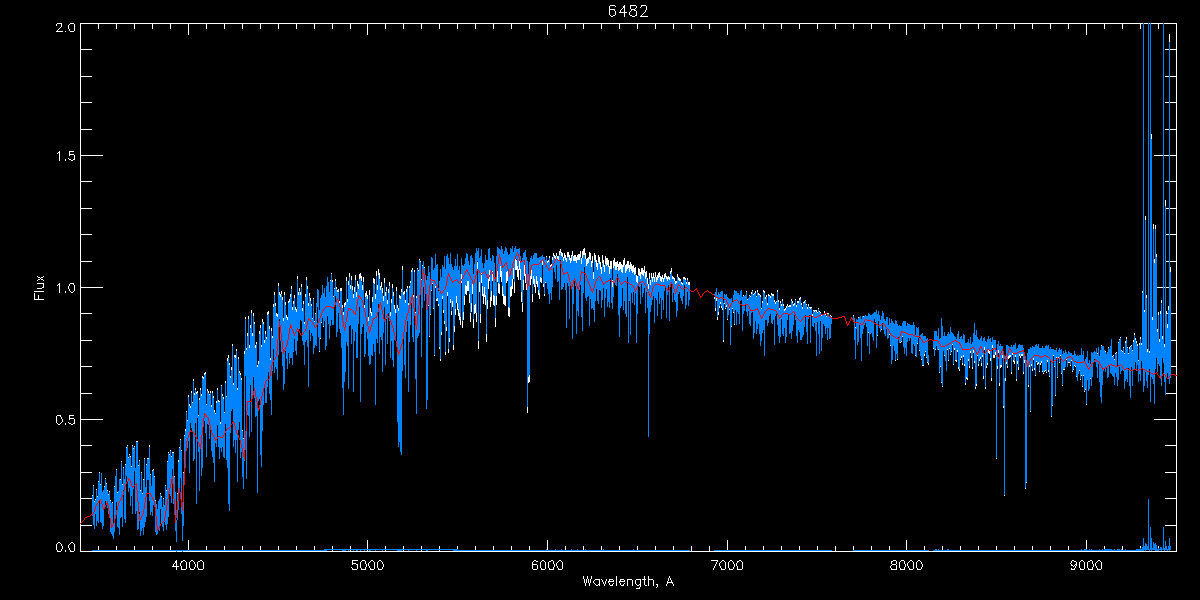The height and width of the screenshot is (600, 1200).
Task: Click the 1.5 y-axis tick label
Action: 64,157
